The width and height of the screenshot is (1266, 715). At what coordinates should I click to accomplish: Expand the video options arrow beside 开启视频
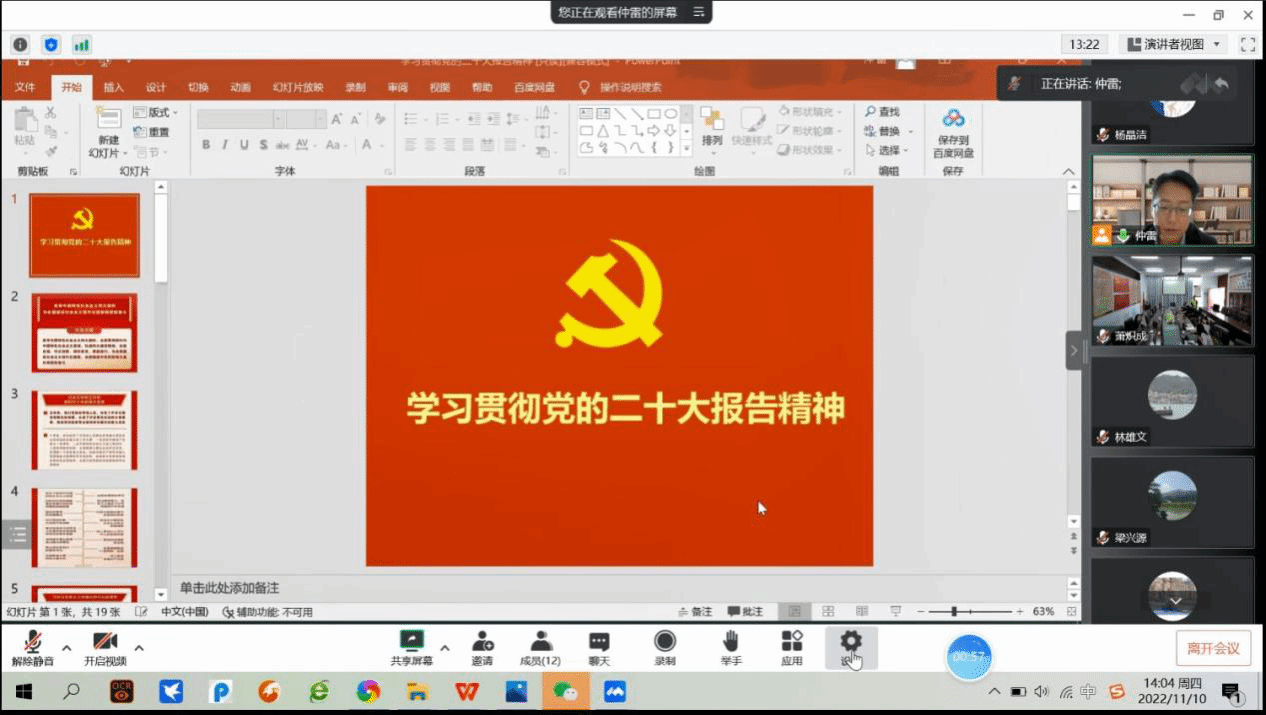139,648
